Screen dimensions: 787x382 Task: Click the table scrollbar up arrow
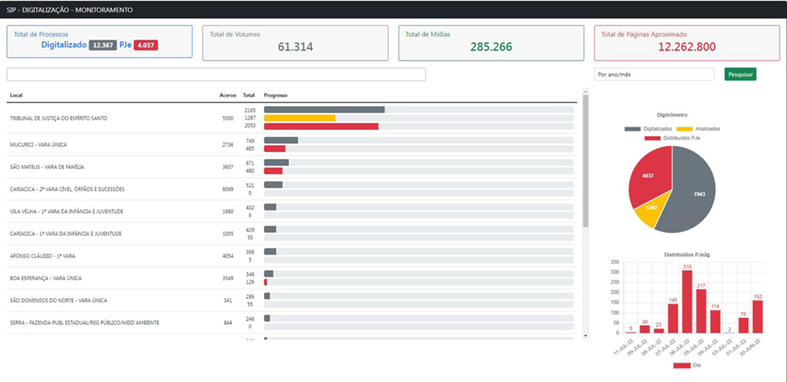pyautogui.click(x=585, y=91)
